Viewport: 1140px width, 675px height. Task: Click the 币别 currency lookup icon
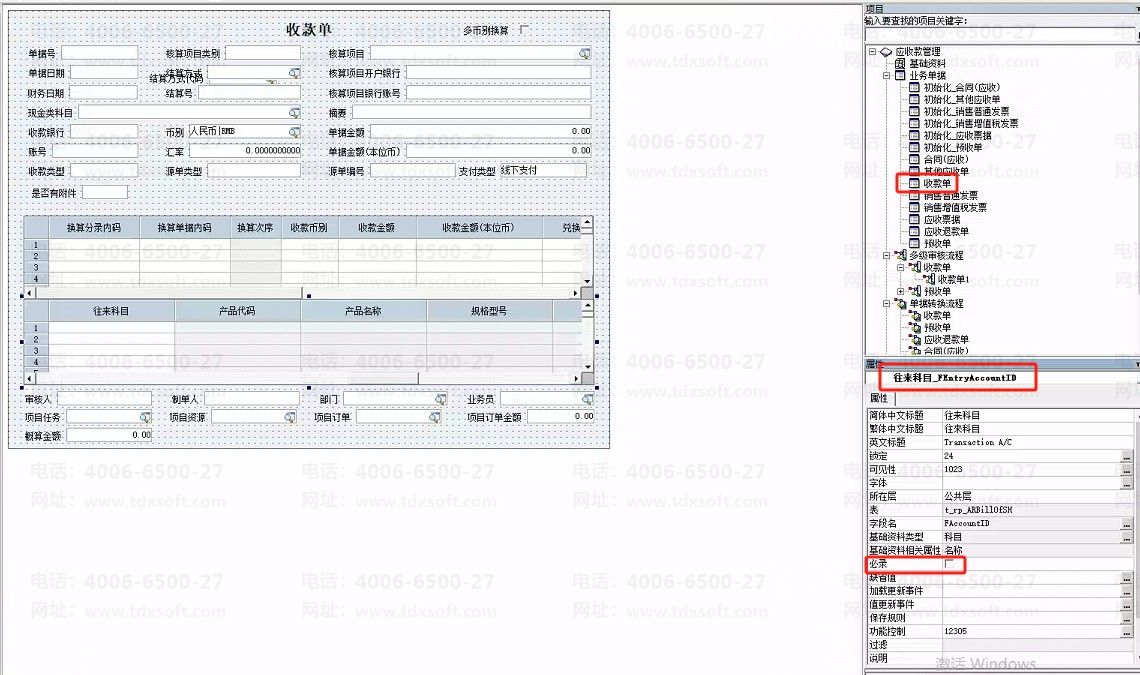pos(294,132)
